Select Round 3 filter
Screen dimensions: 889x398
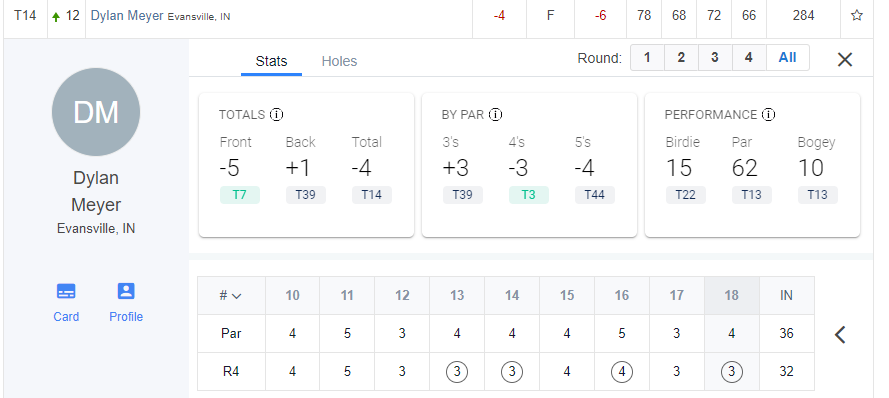[715, 58]
